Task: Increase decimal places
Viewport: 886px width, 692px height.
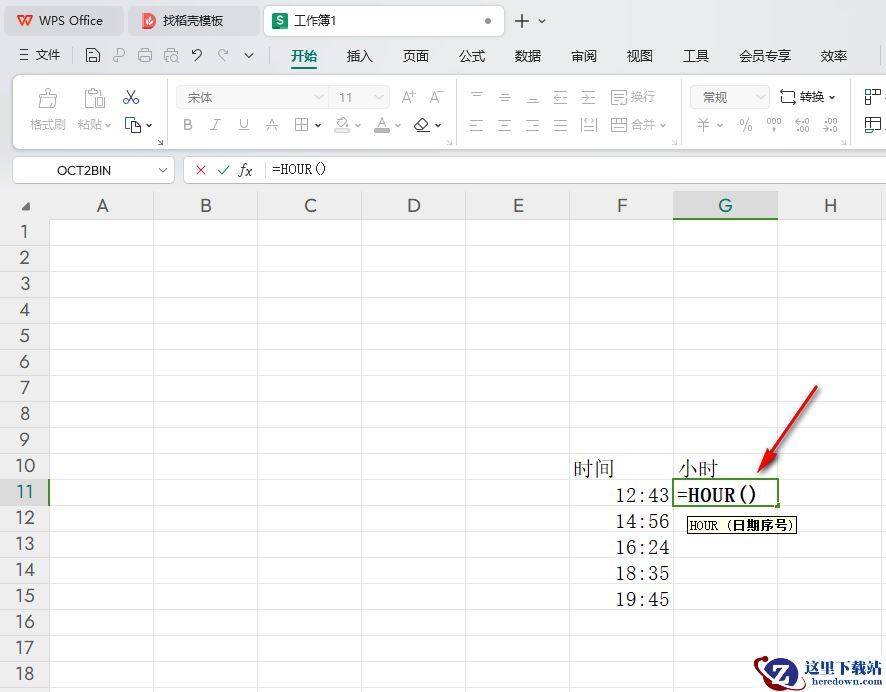Action: point(802,125)
